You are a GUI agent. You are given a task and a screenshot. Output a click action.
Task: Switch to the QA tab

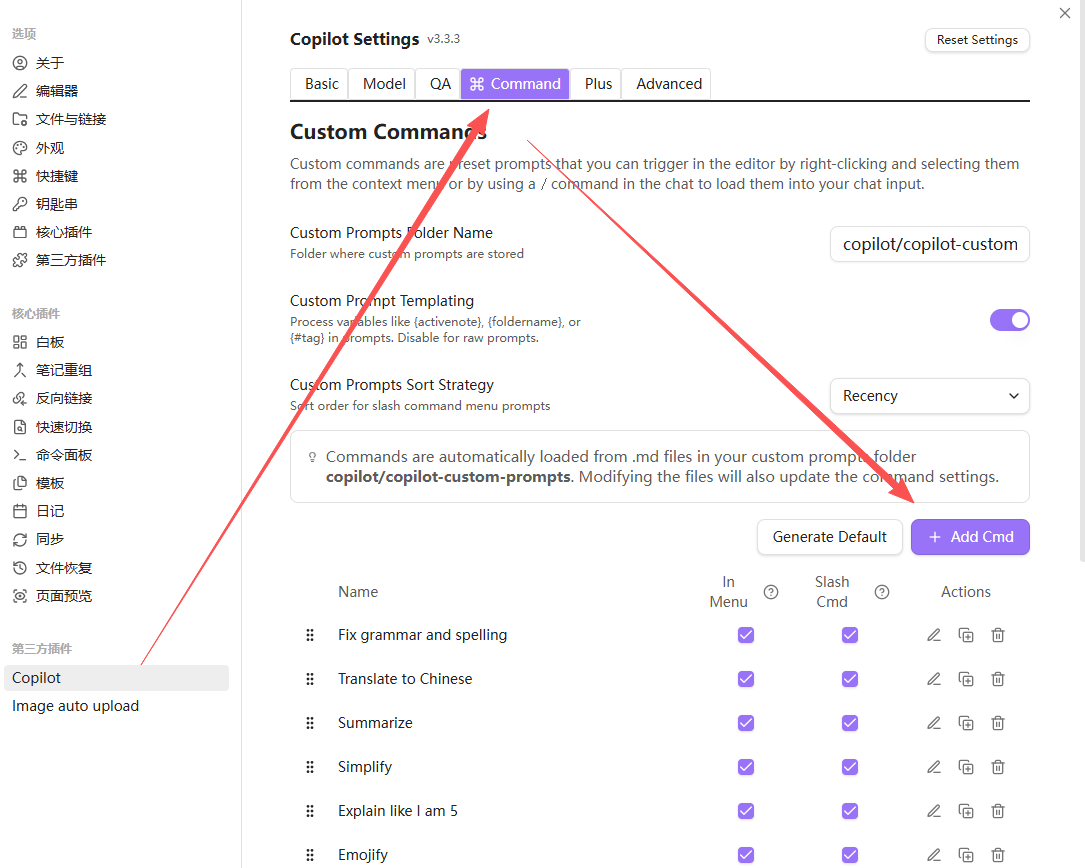440,84
